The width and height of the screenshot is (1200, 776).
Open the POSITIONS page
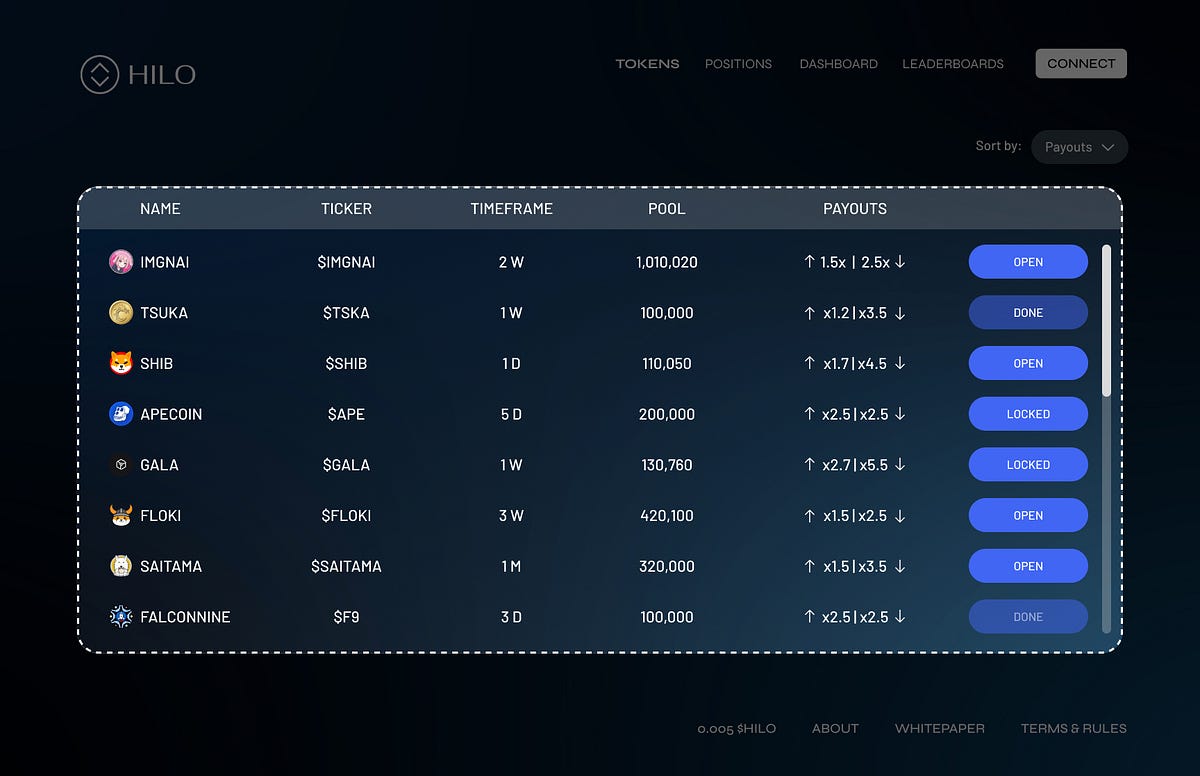click(739, 63)
